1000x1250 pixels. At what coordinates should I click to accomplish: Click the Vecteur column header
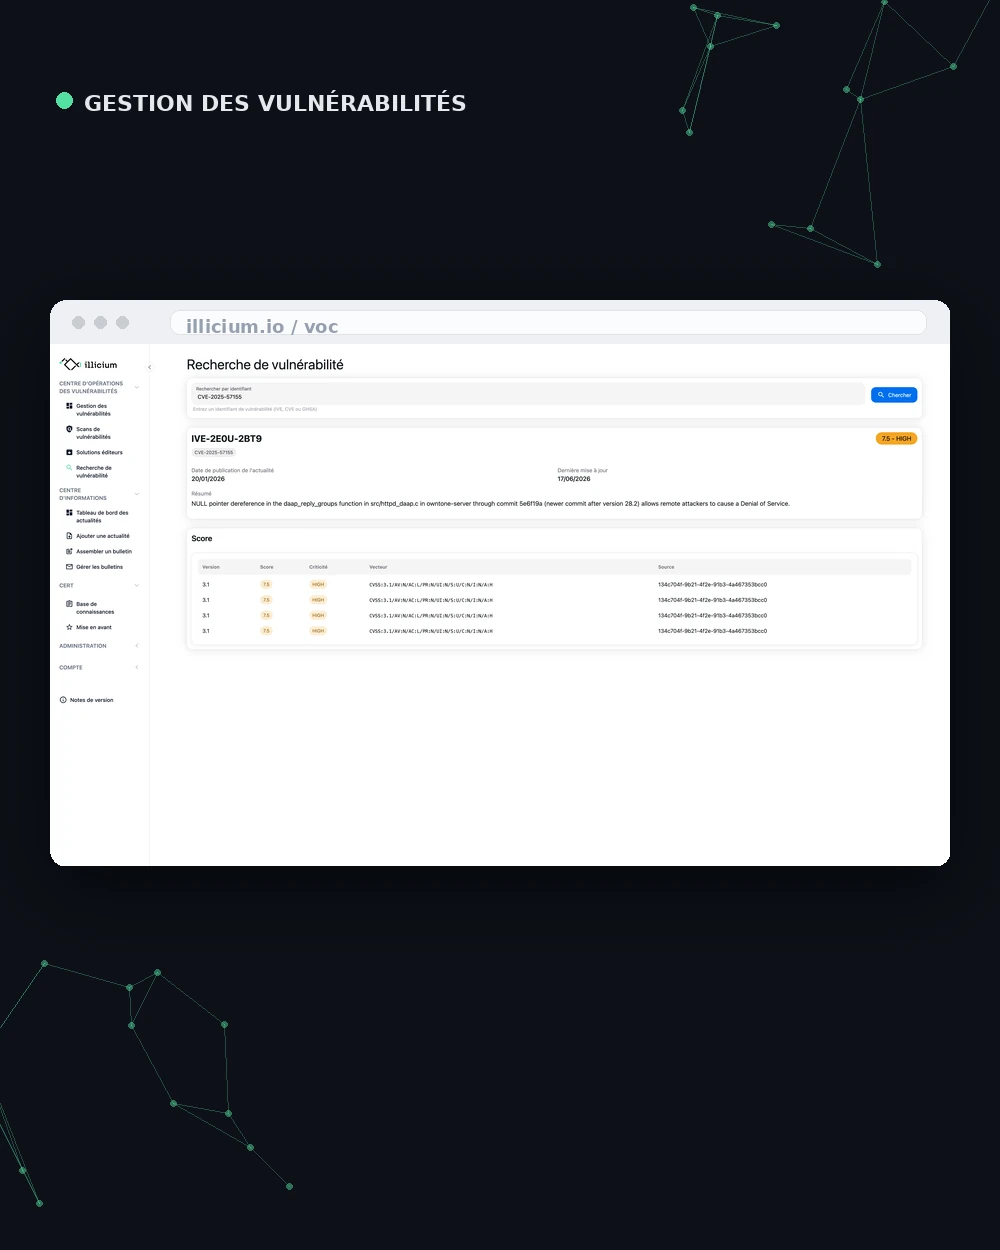click(x=378, y=567)
